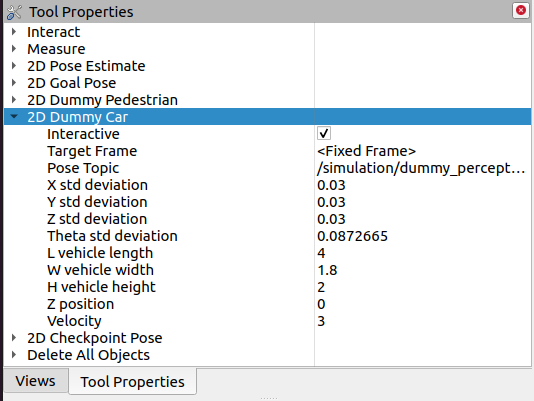
Task: Select the Delete All Objects item
Action: [89, 355]
